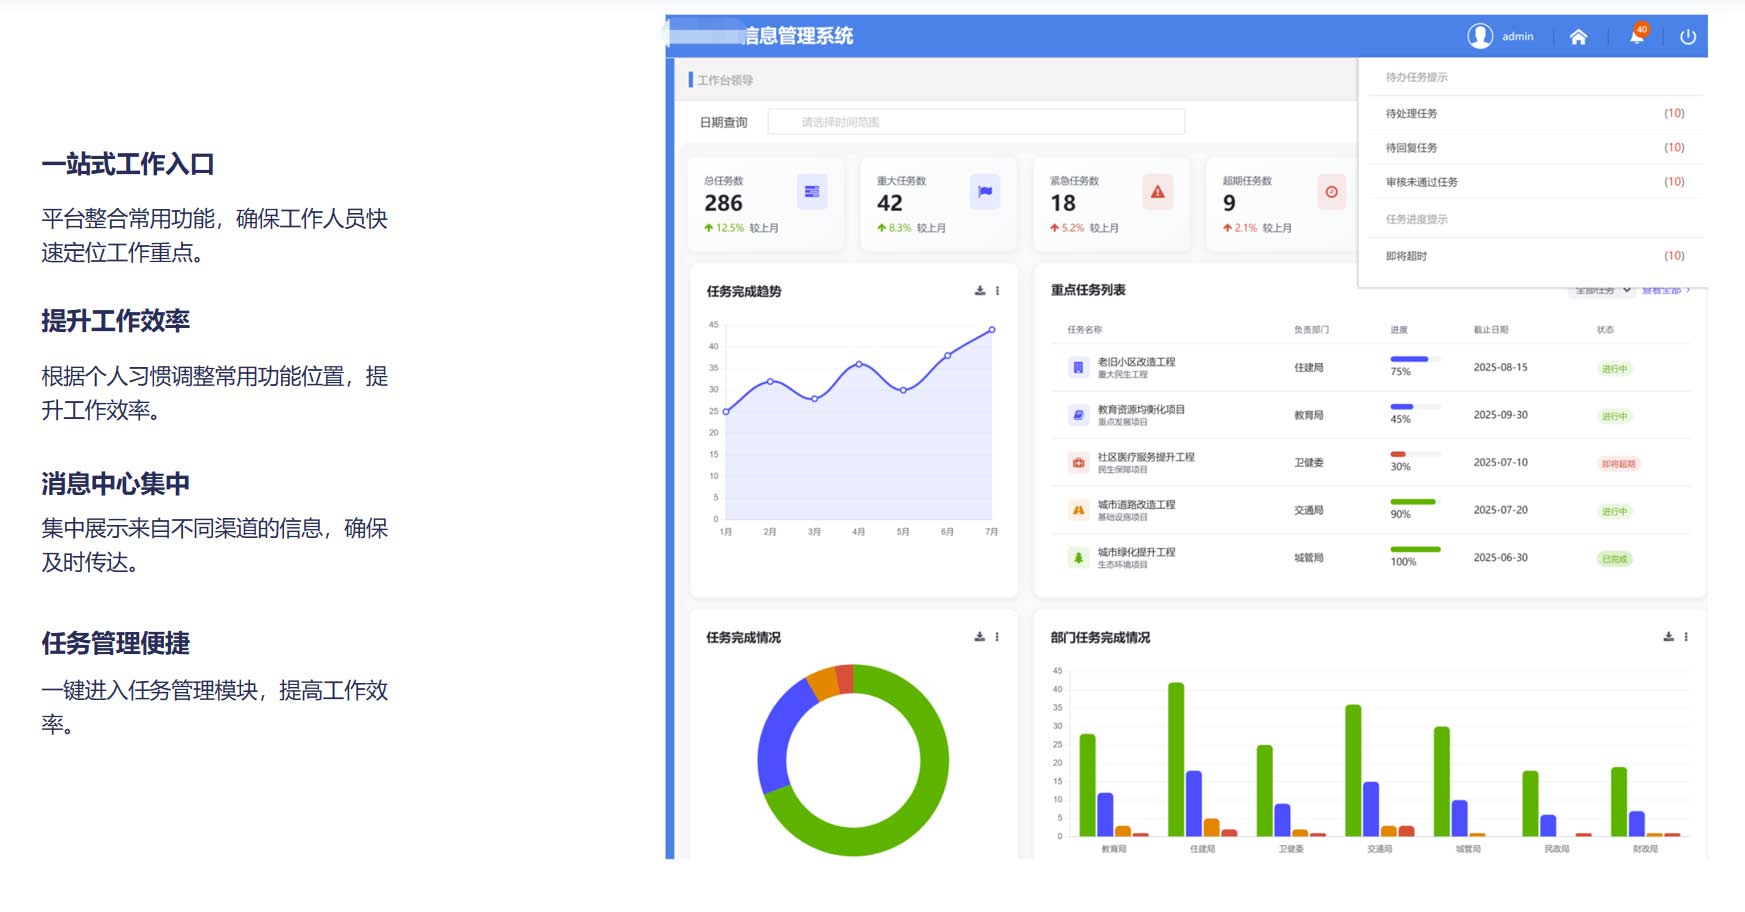Open more options for 部门任务完成情况 chart

1686,637
